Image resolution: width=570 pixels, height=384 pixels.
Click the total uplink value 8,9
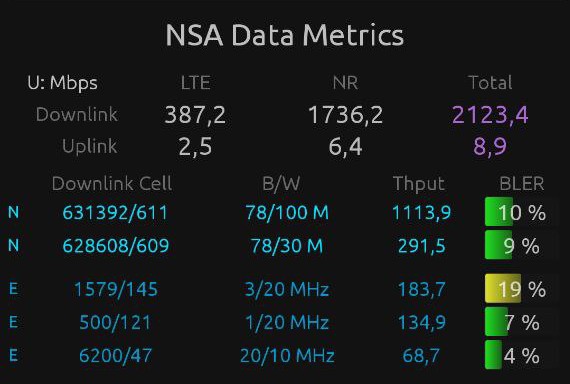point(490,147)
